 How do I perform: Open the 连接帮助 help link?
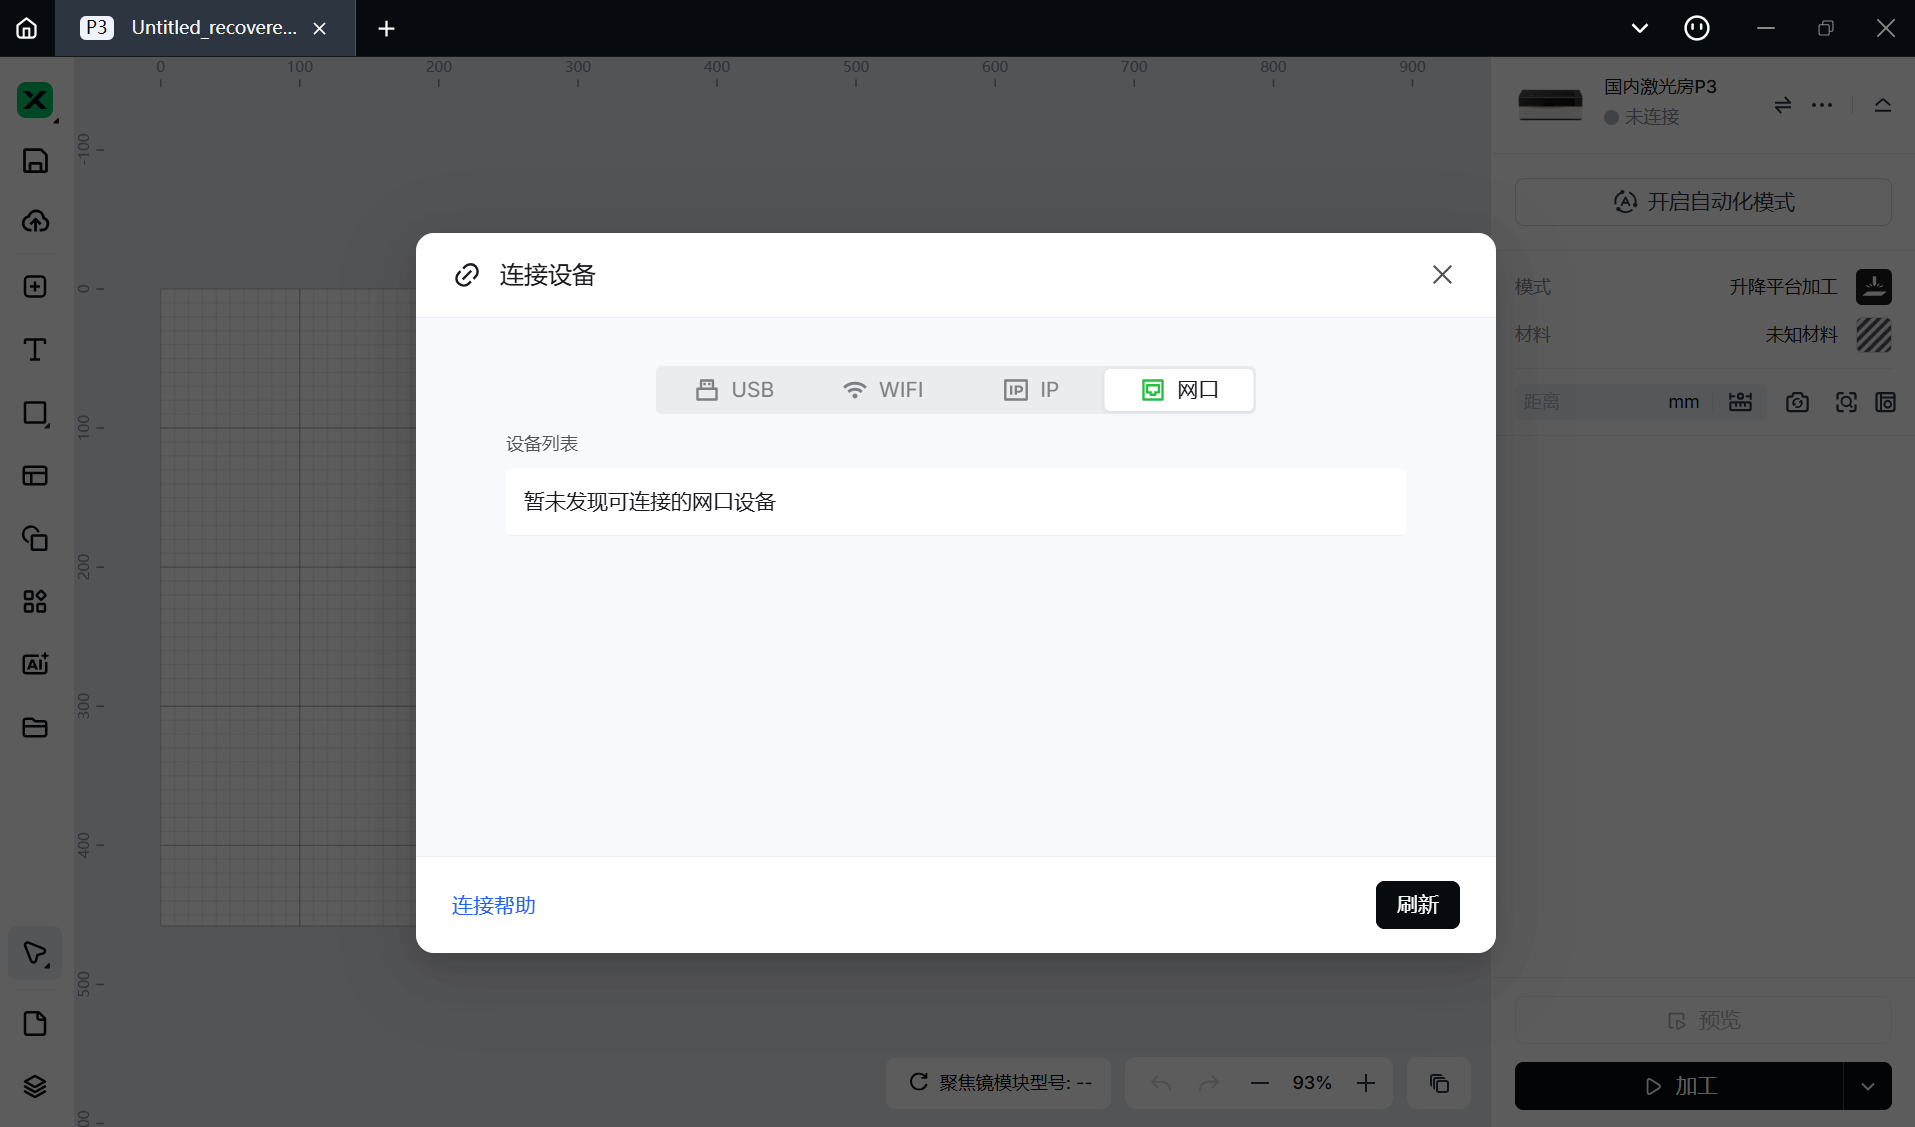pos(493,905)
